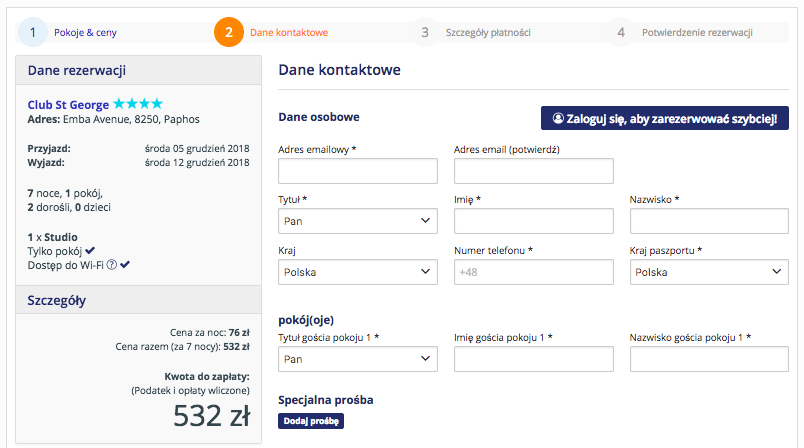Viewport: 804px width, 448px height.
Task: Go to Pokoje & ceny step
Action: [x=86, y=32]
